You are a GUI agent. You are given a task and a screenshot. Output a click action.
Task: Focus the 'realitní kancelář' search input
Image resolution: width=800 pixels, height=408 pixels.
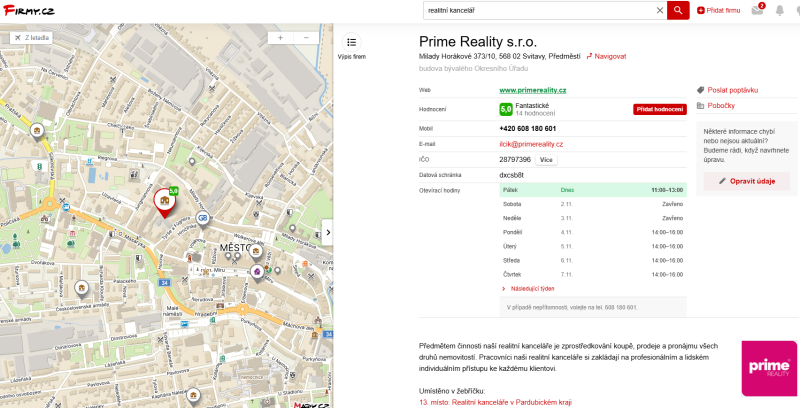point(540,10)
